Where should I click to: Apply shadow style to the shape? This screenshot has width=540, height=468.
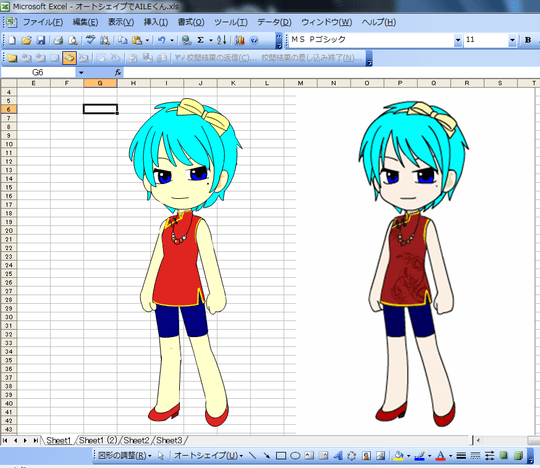504,456
